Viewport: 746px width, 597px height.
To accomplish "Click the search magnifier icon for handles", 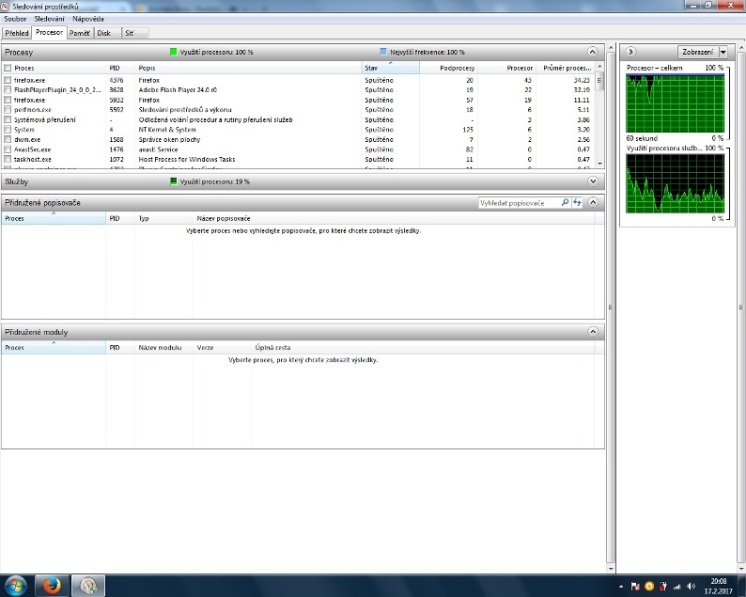I will 565,203.
